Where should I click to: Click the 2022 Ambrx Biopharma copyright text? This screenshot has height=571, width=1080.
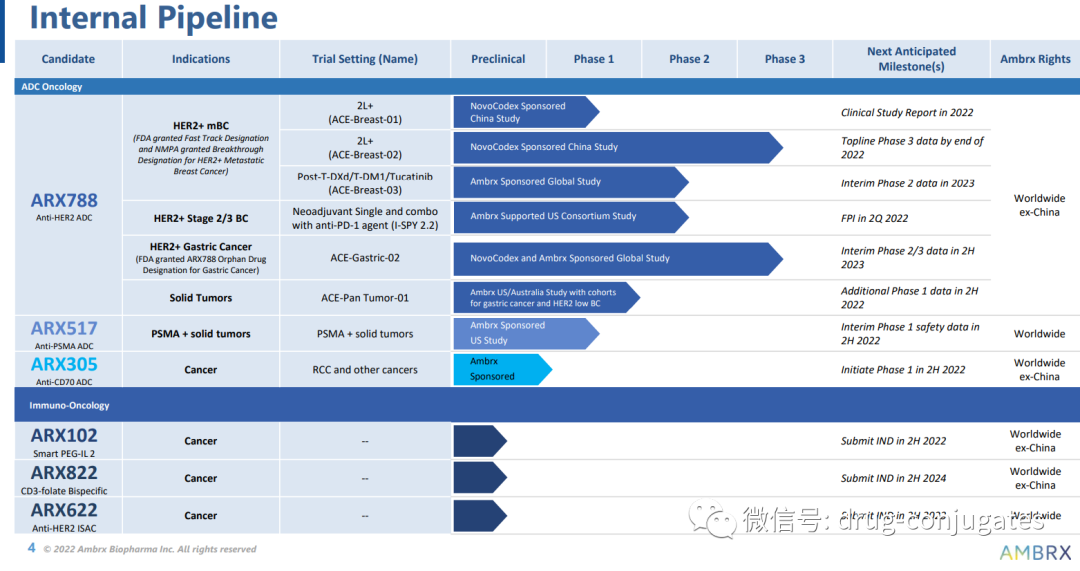pyautogui.click(x=149, y=549)
